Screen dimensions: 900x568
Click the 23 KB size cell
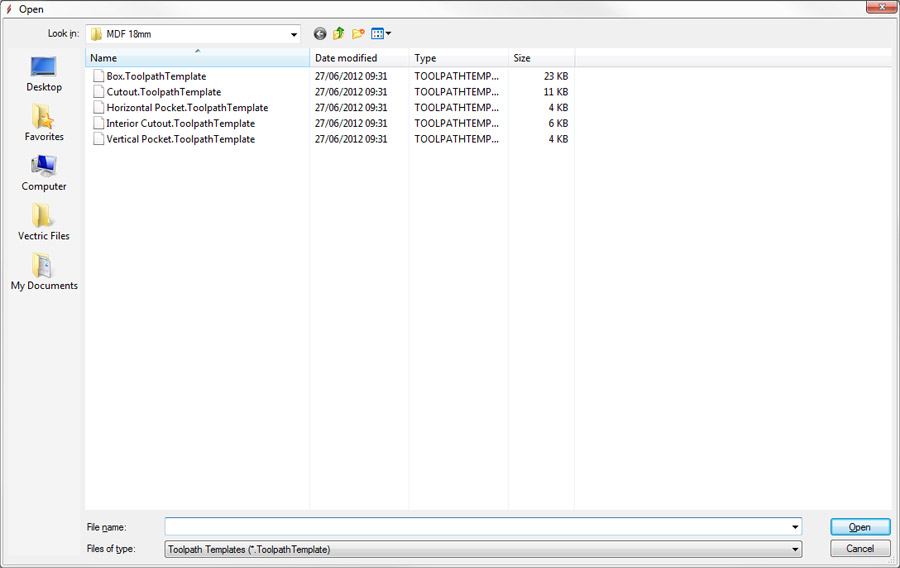(x=556, y=76)
